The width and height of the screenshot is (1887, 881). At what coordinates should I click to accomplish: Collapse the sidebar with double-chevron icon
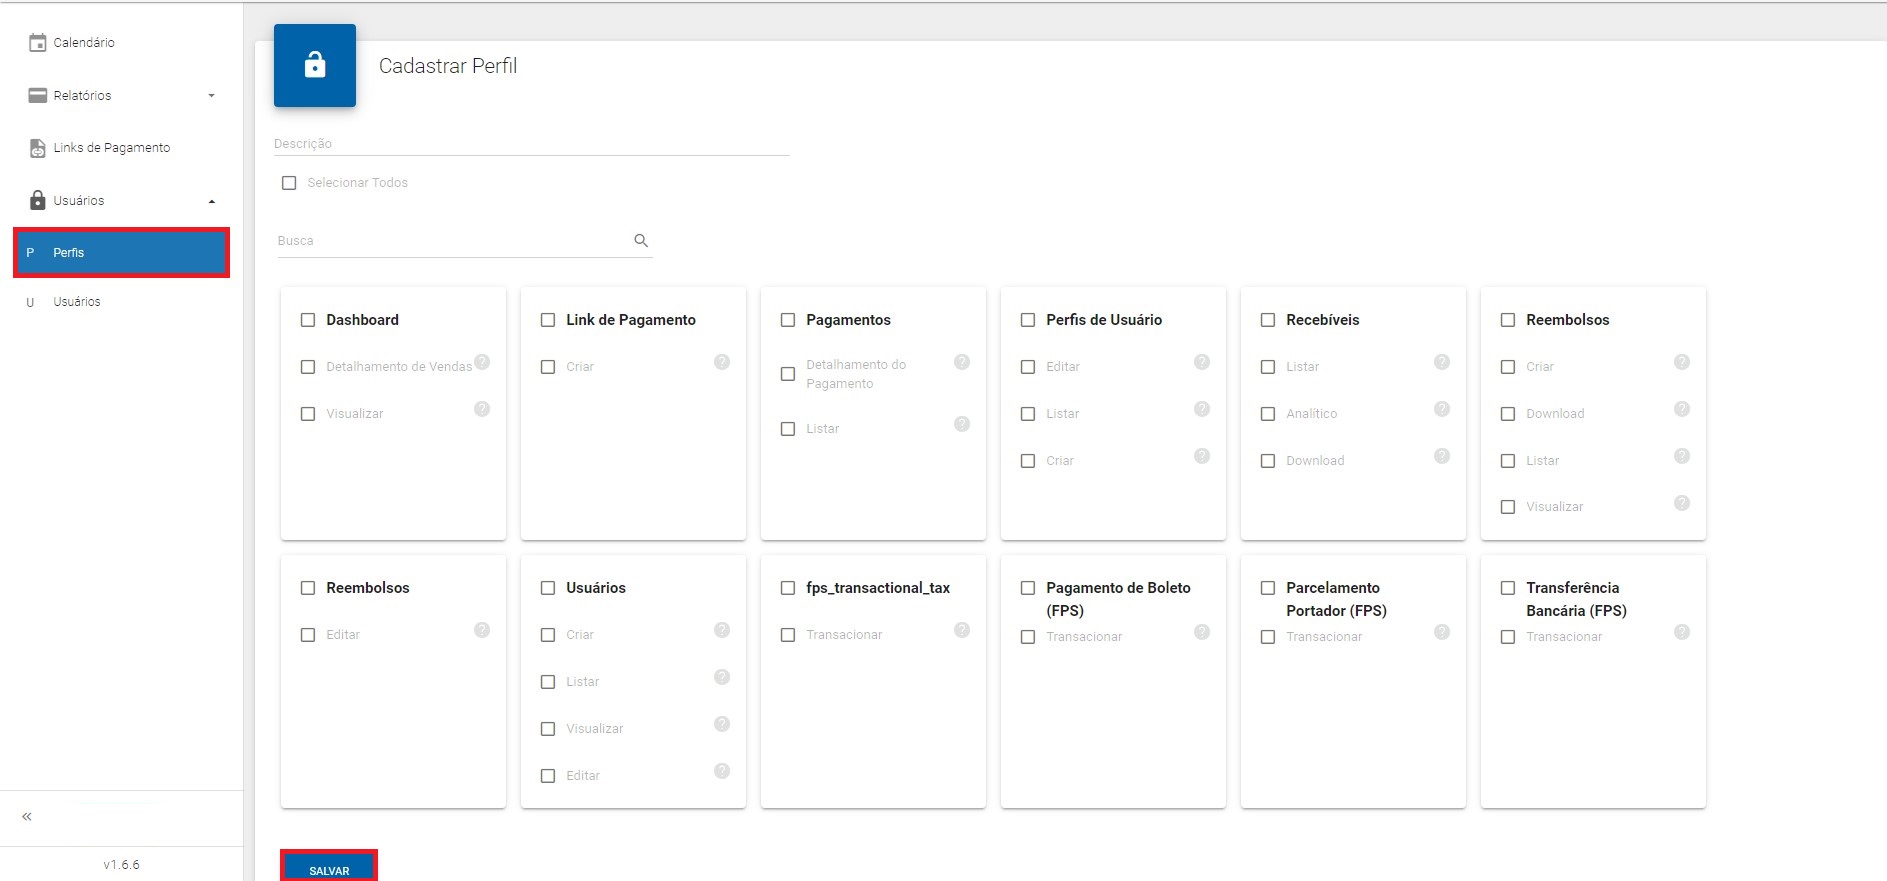(27, 817)
